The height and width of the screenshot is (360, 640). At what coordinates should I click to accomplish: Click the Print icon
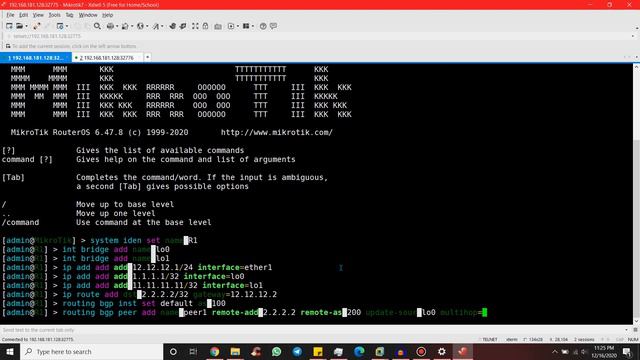pyautogui.click(x=110, y=26)
